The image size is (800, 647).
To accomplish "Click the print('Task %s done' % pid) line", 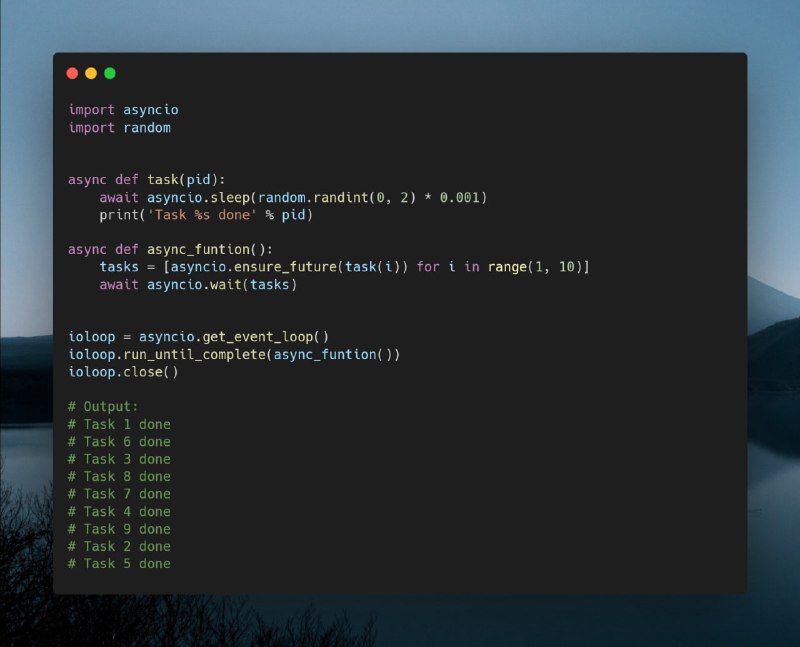I will [206, 215].
